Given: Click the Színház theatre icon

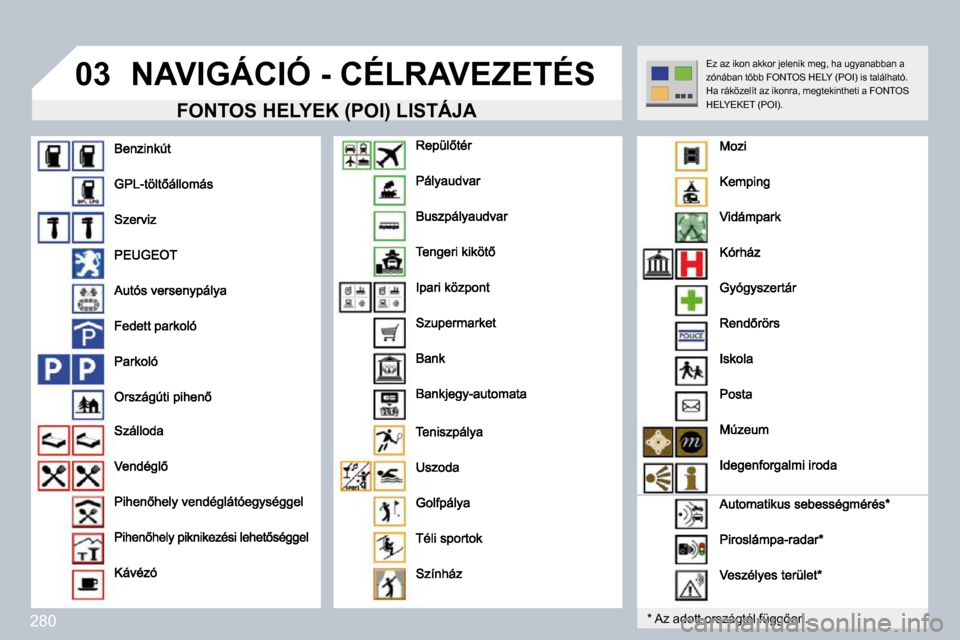Looking at the screenshot, I should click(x=389, y=583).
